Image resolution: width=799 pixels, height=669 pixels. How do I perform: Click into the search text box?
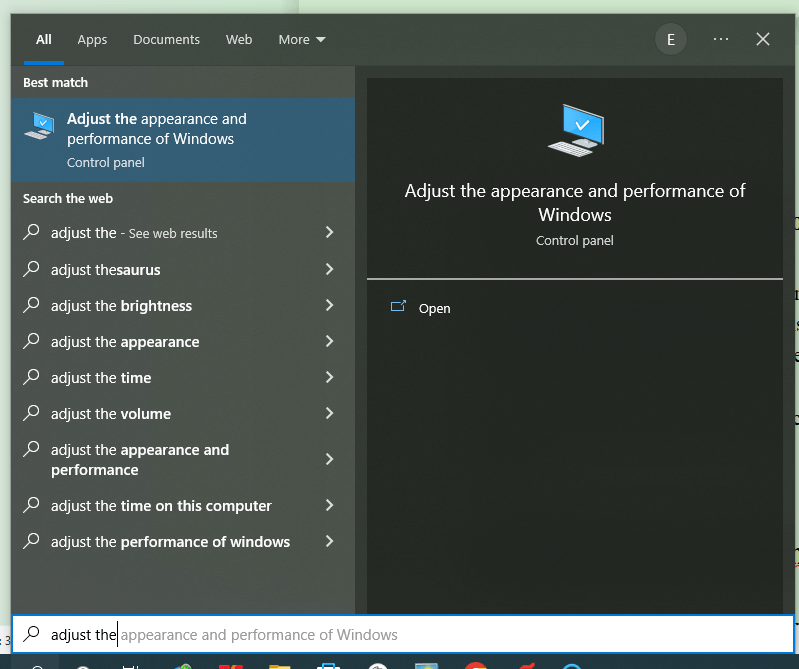click(403, 634)
